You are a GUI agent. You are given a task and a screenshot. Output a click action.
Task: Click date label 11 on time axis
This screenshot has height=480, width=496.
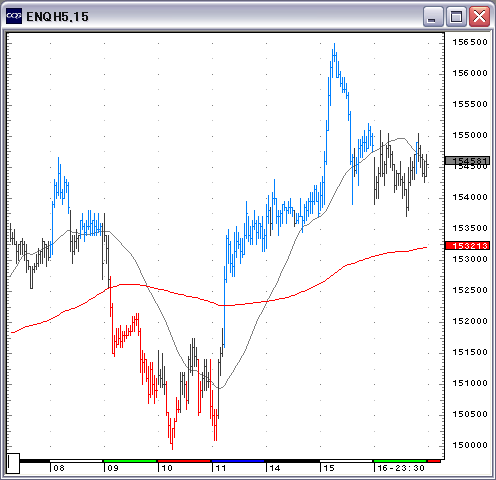click(x=221, y=468)
